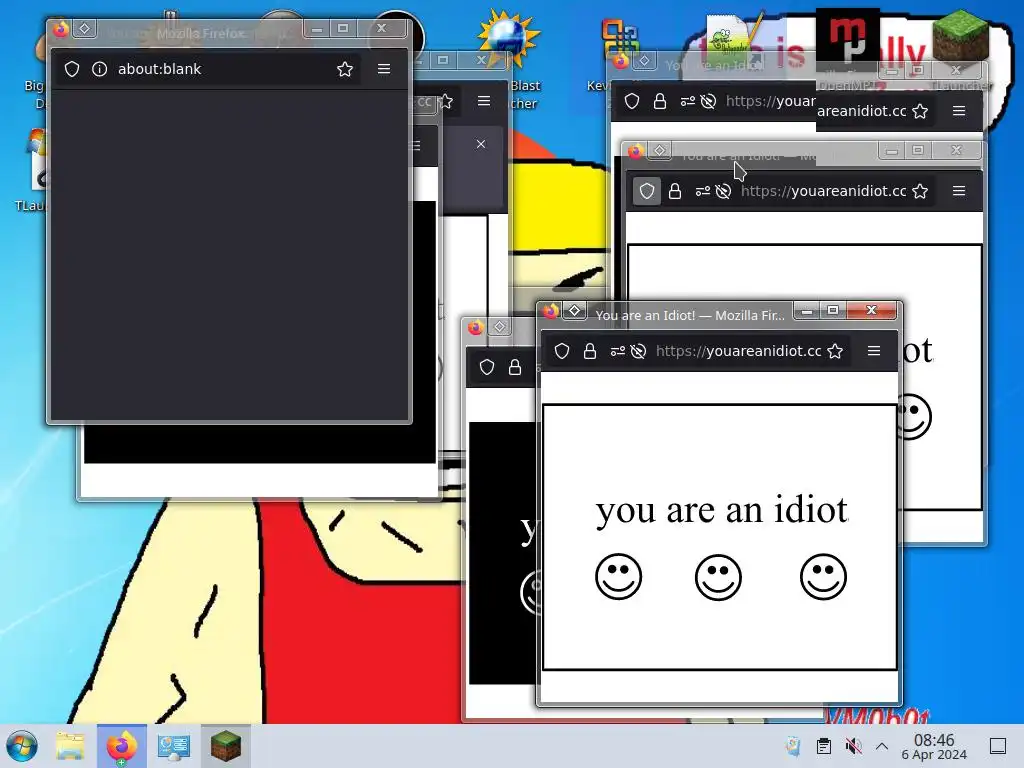Image resolution: width=1024 pixels, height=768 pixels.
Task: Bookmark about:blank with the star icon
Action: tap(345, 69)
